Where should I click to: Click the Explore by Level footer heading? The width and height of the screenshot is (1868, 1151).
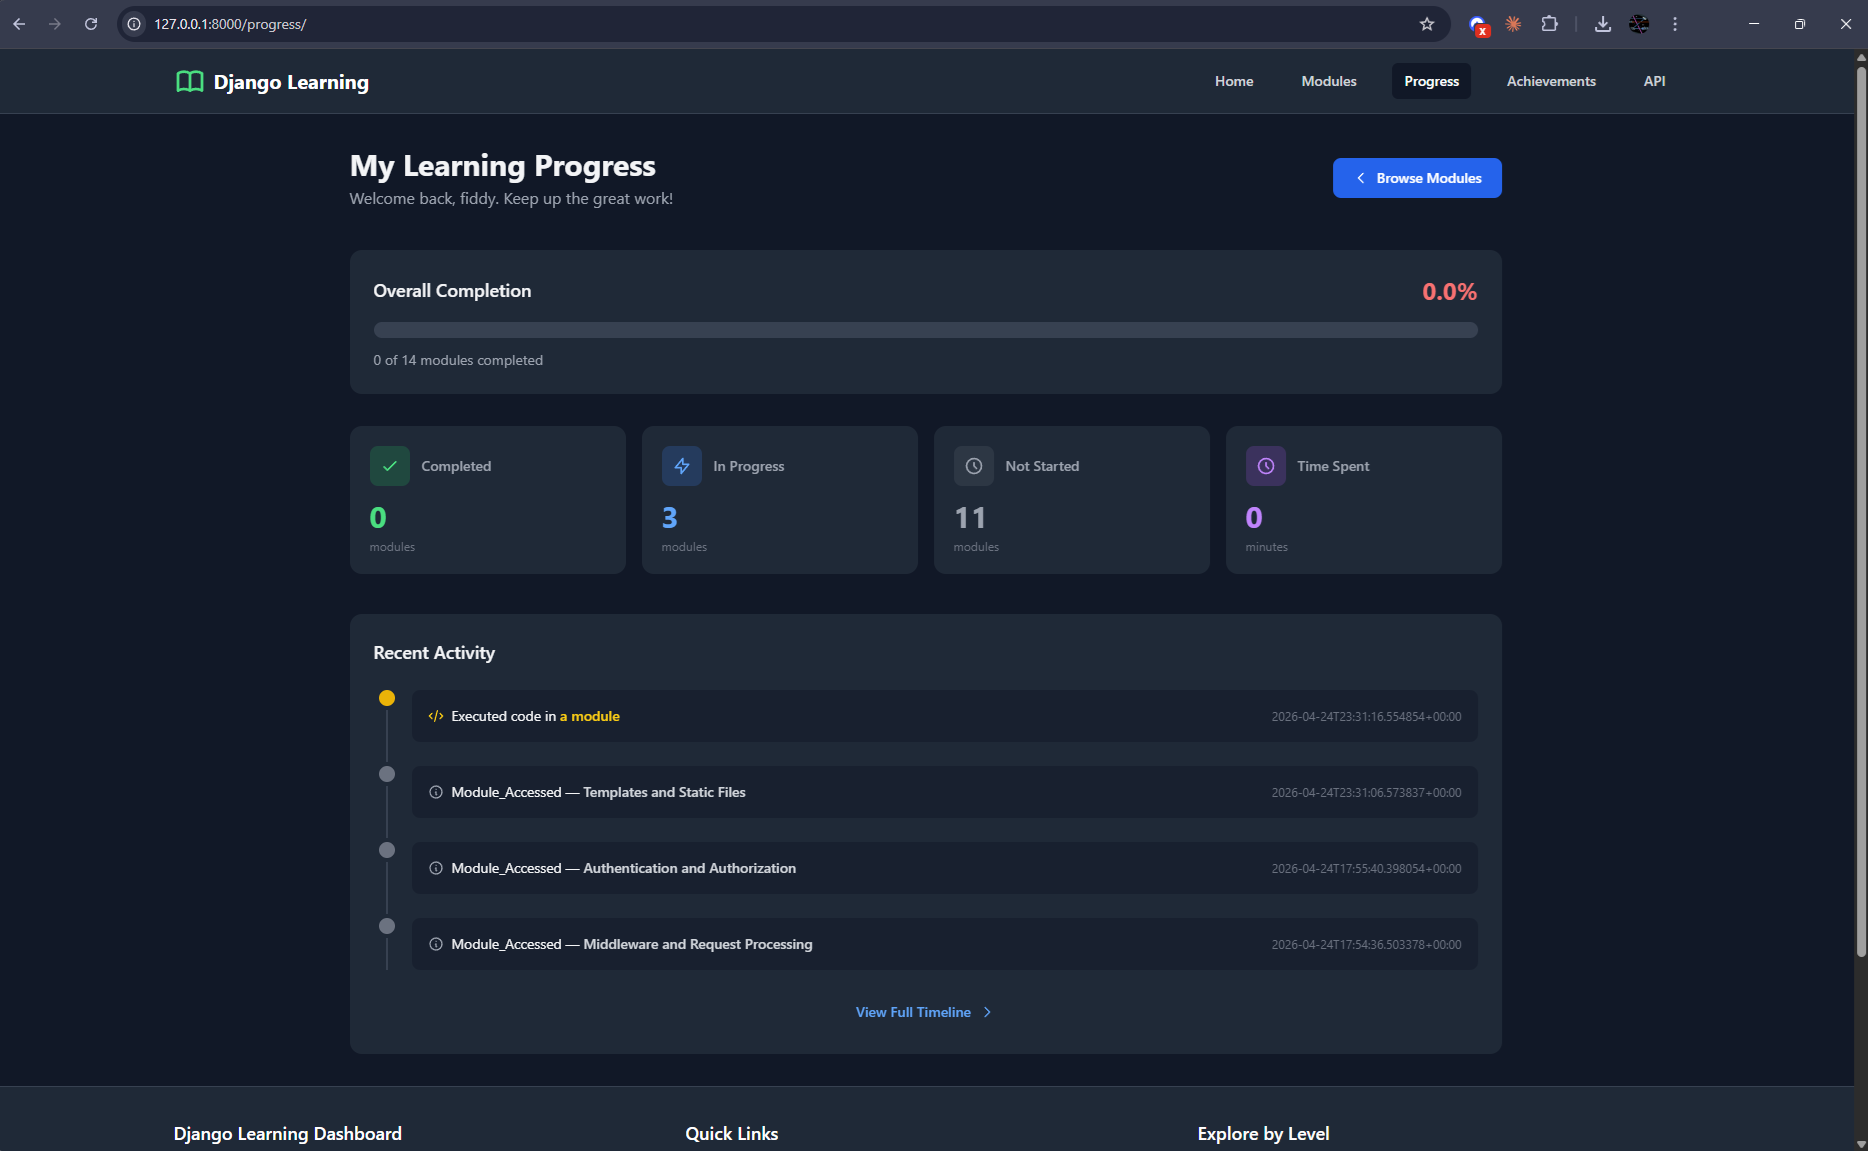click(1263, 1133)
